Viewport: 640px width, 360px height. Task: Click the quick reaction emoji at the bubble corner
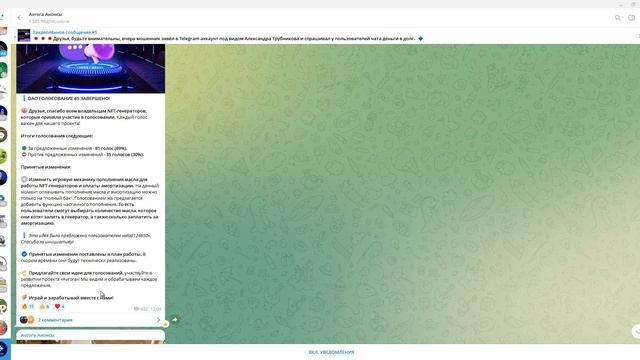[165, 324]
